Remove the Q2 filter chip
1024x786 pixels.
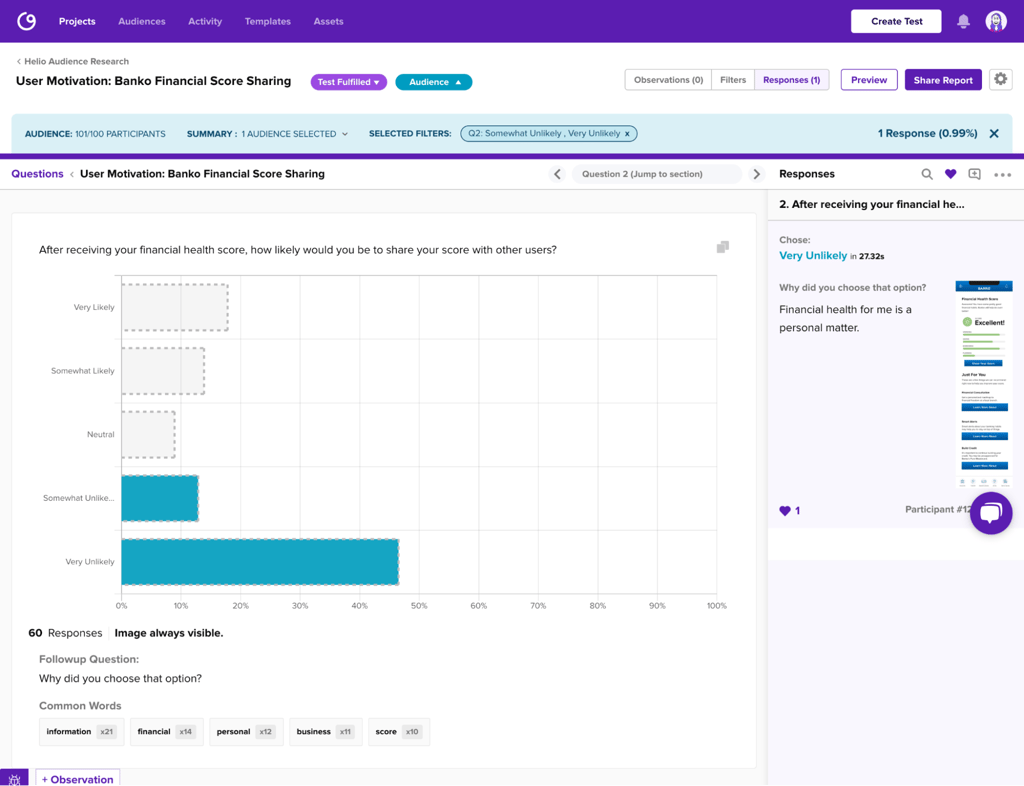pyautogui.click(x=628, y=134)
